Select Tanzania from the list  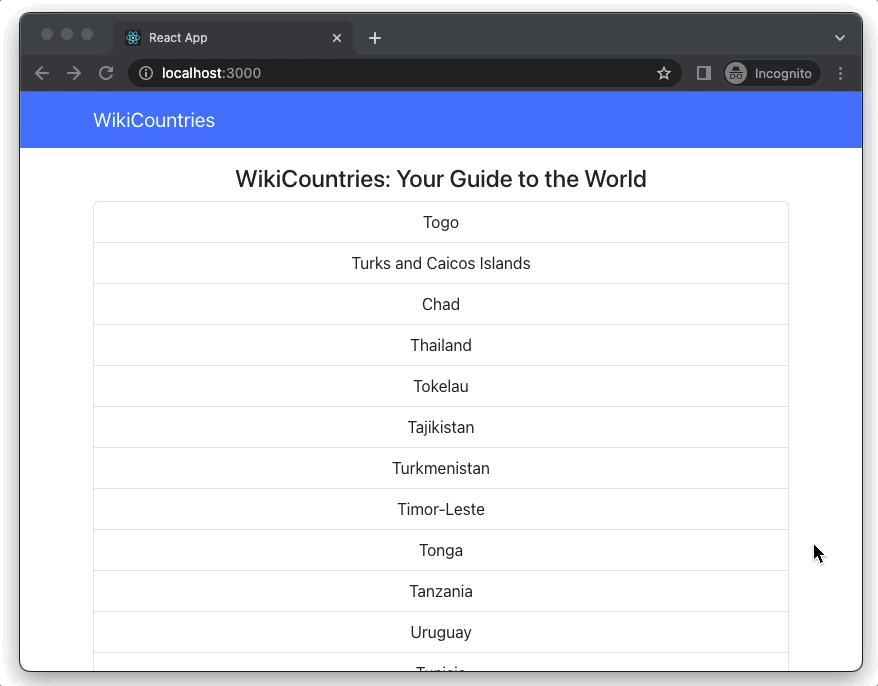pos(441,591)
